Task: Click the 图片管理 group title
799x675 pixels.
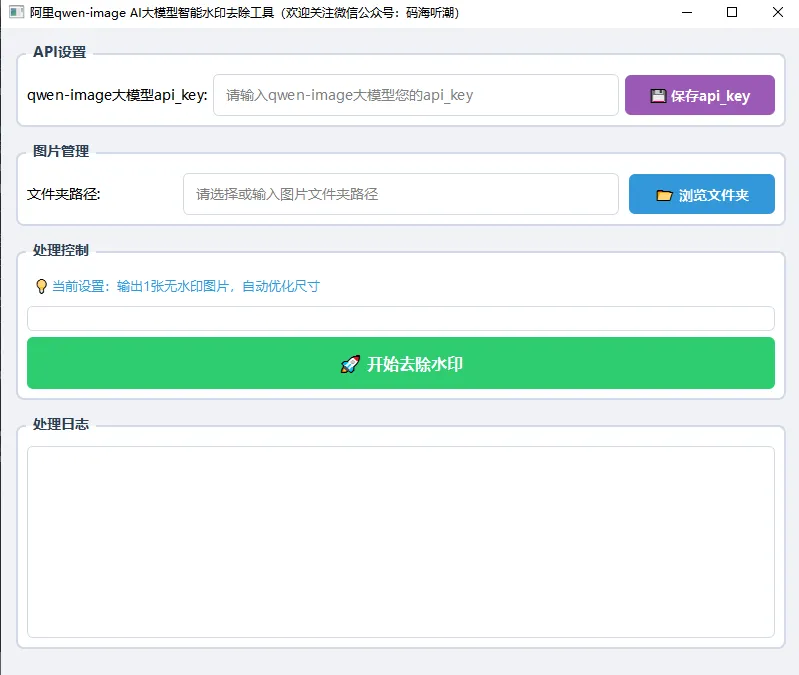Action: pyautogui.click(x=61, y=151)
